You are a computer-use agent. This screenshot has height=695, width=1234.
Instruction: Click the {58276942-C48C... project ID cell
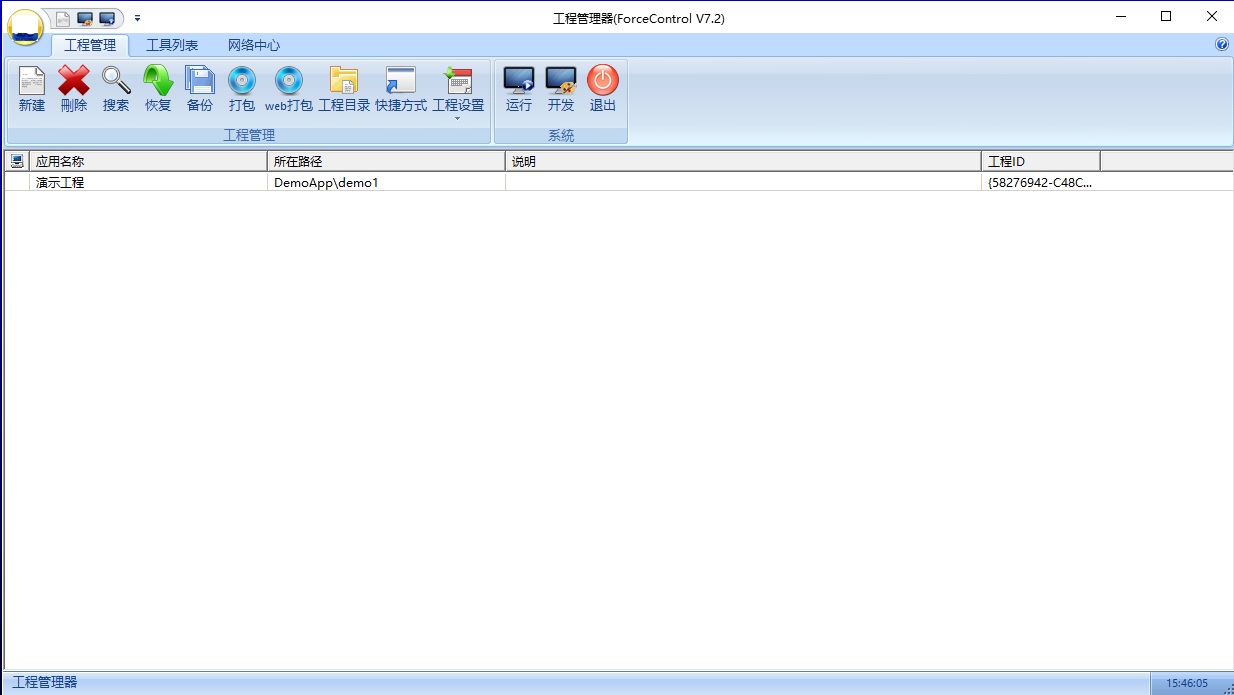1041,182
